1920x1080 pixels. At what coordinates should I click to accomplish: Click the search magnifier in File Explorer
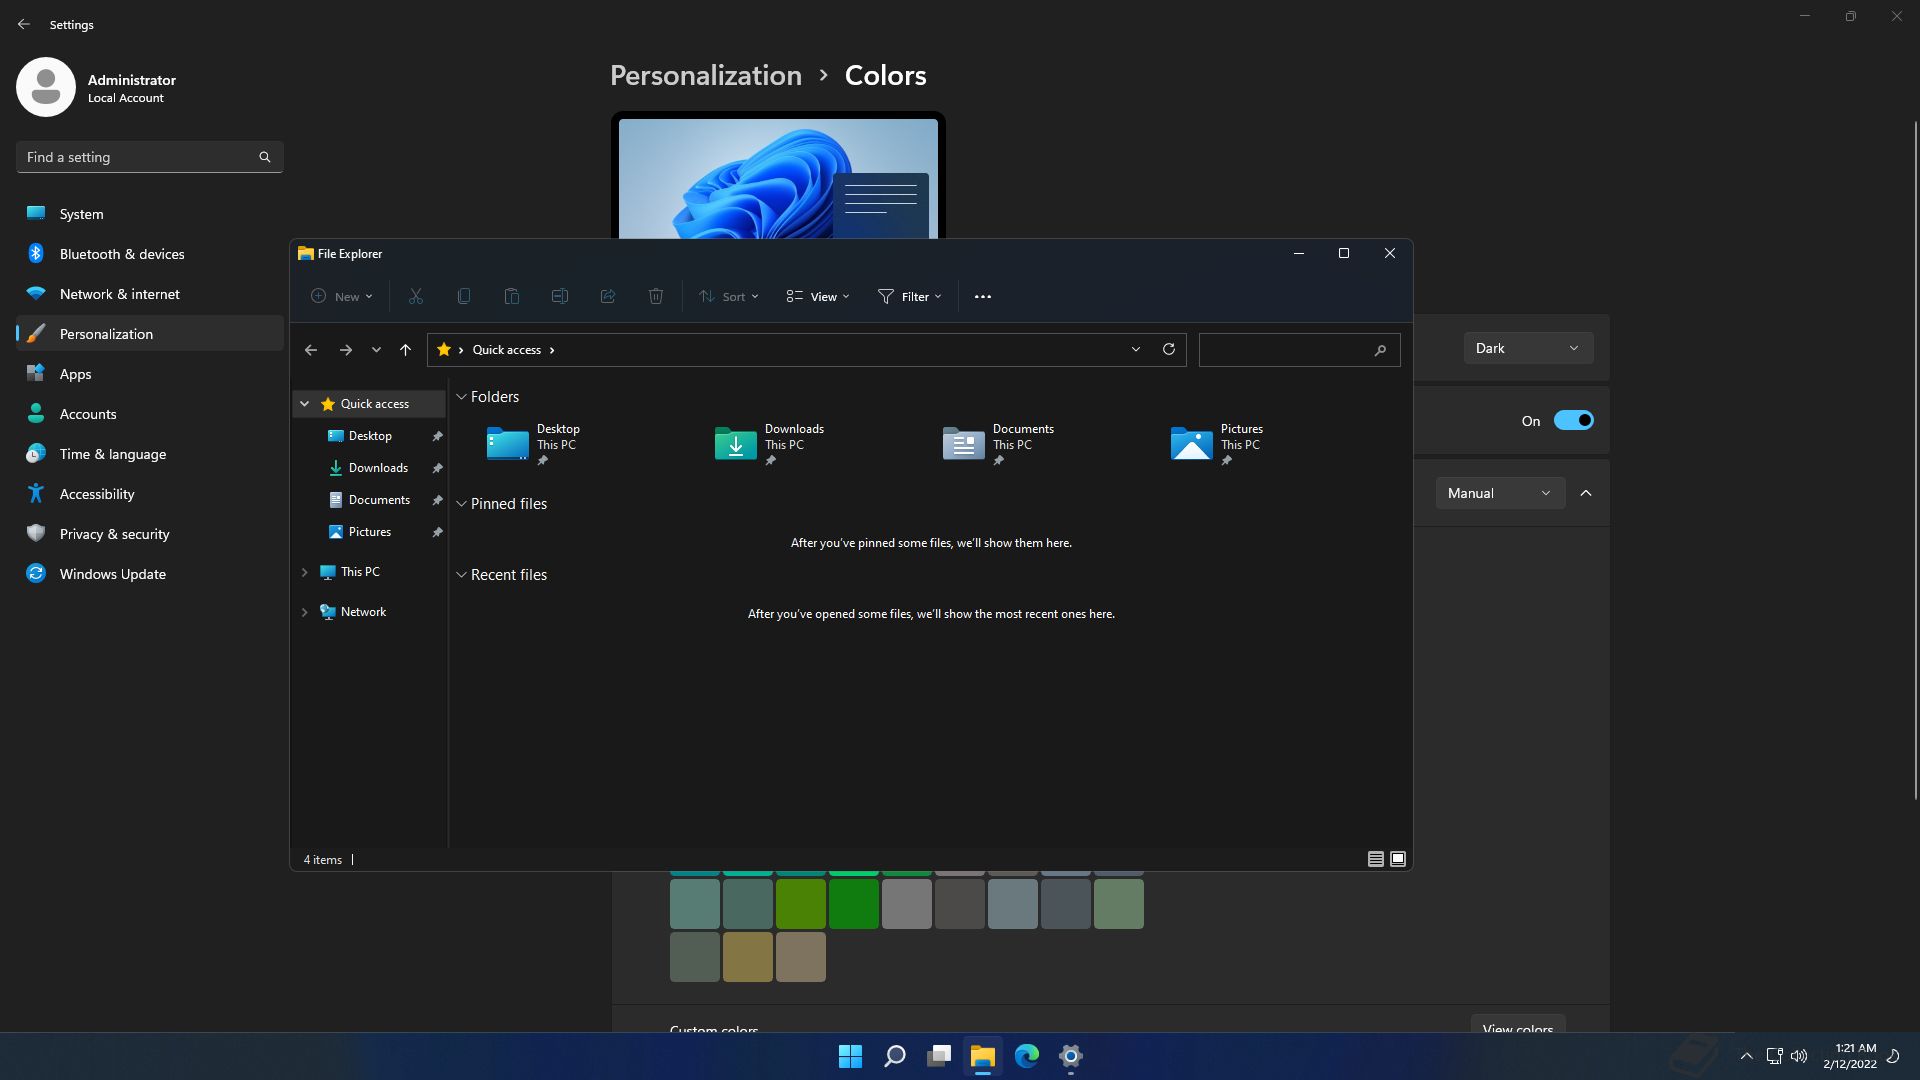coord(1380,350)
